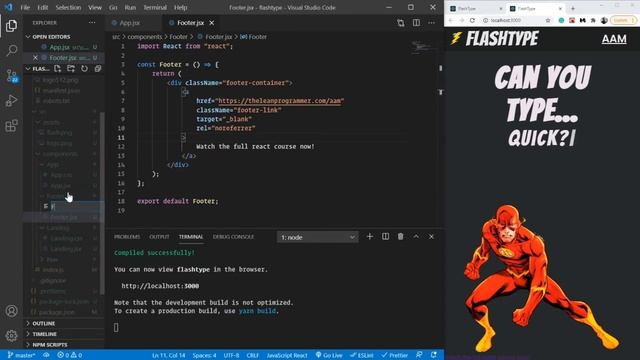Refresh the explorer file tree
This screenshot has width=640, height=360.
point(84,69)
